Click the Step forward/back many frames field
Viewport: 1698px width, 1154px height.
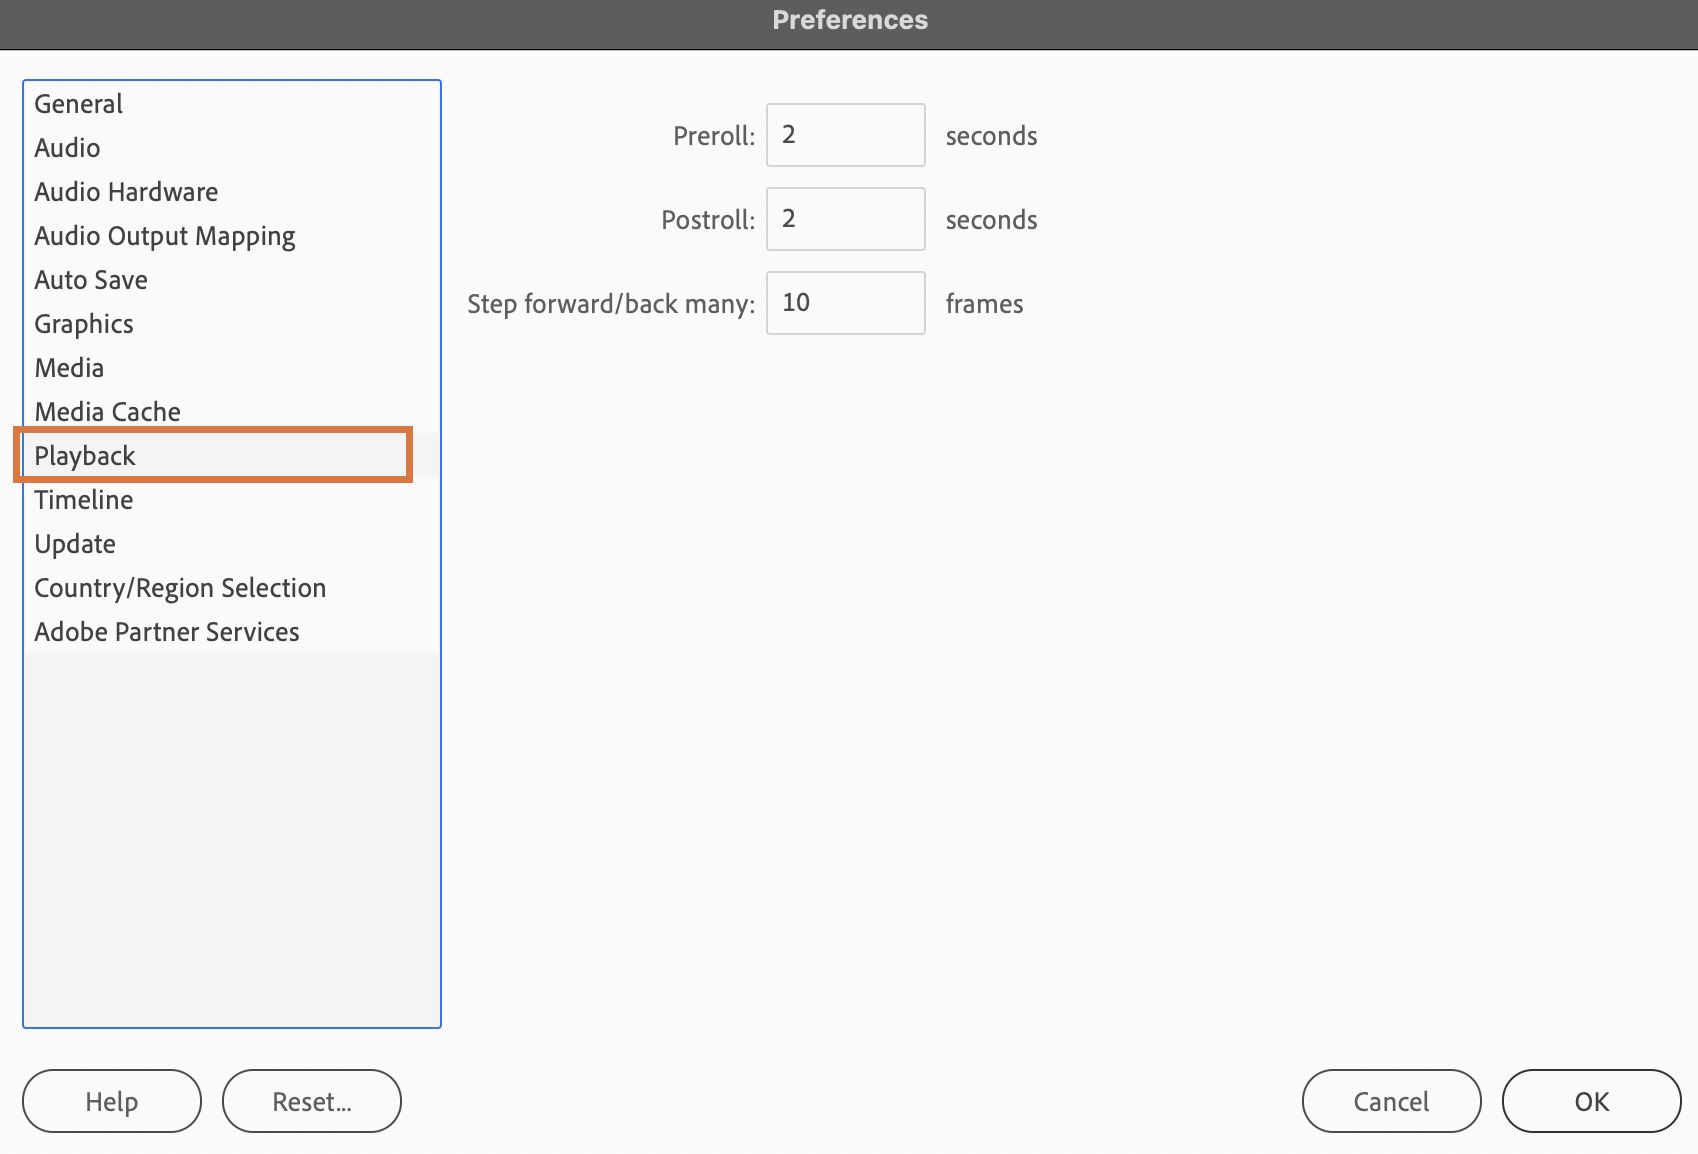point(845,303)
